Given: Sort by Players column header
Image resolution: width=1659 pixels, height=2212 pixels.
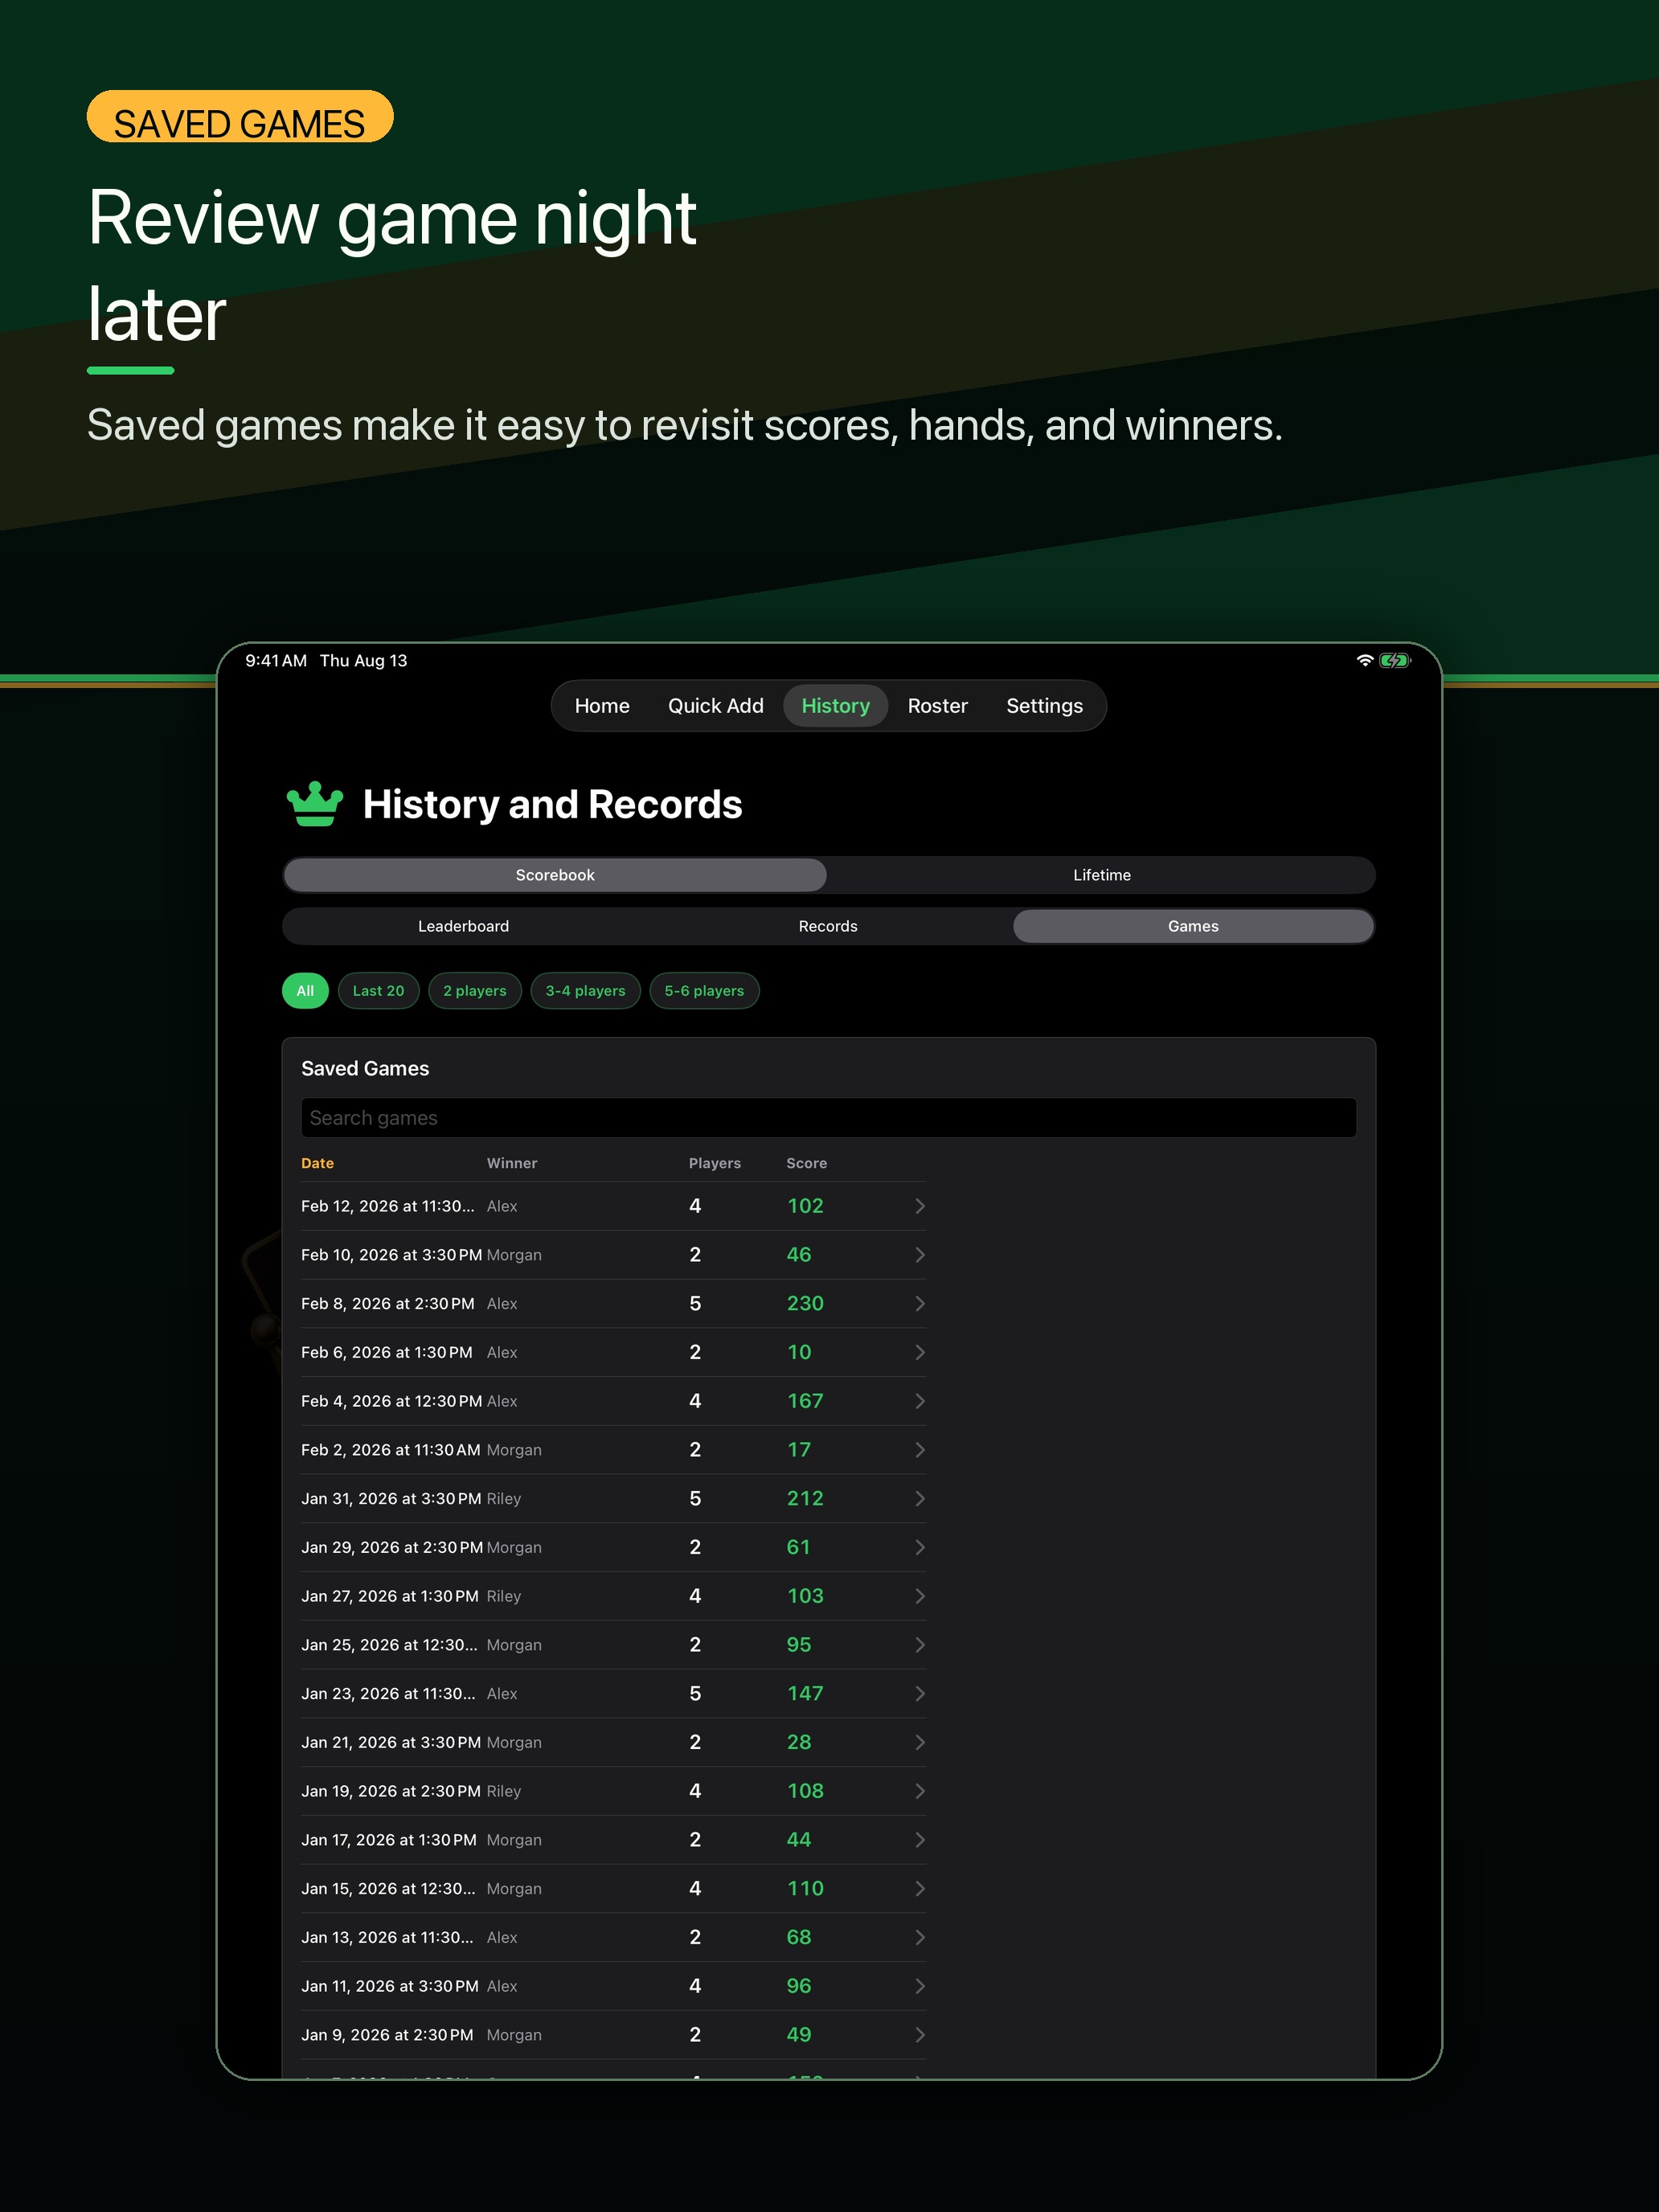Looking at the screenshot, I should tap(714, 1163).
